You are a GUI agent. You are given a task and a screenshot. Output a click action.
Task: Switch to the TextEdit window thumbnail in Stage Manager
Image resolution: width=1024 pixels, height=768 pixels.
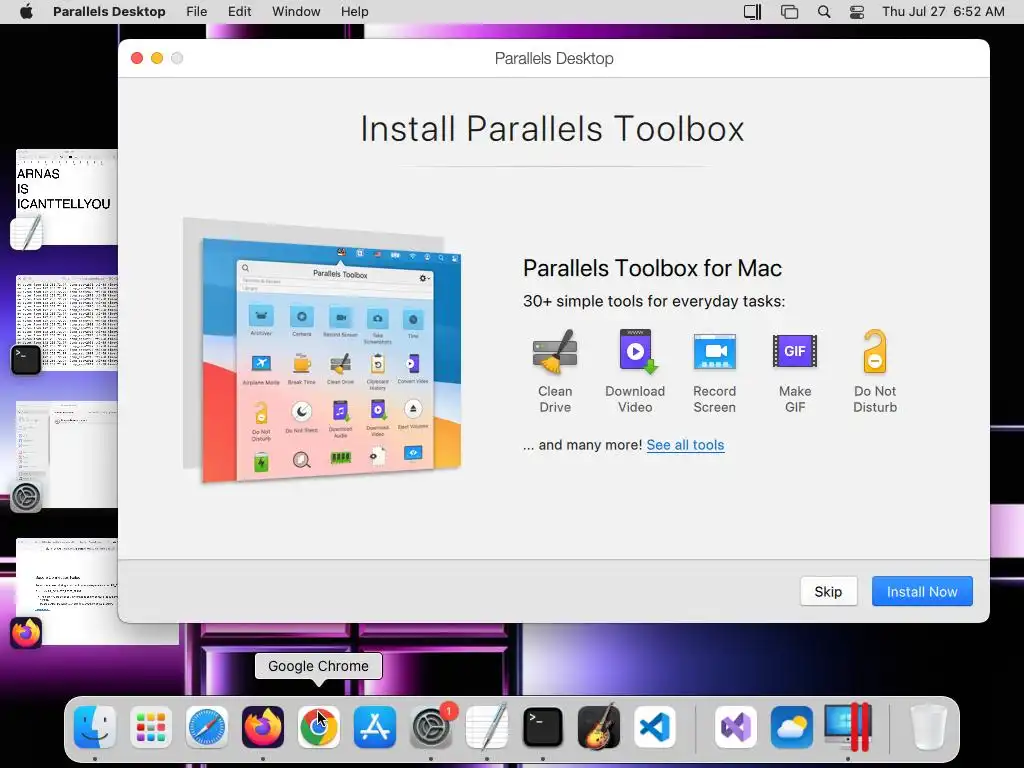[x=67, y=197]
